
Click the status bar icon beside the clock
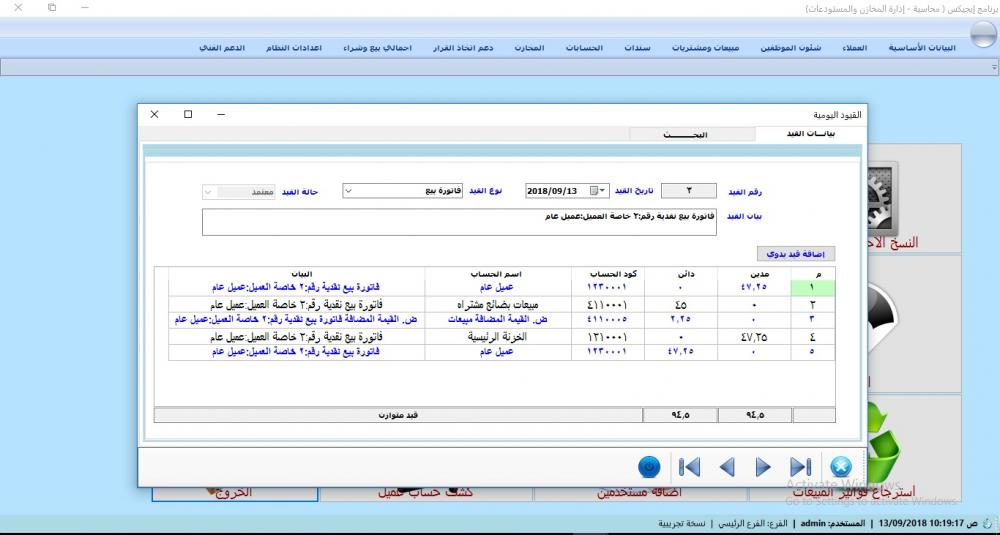coord(987,523)
